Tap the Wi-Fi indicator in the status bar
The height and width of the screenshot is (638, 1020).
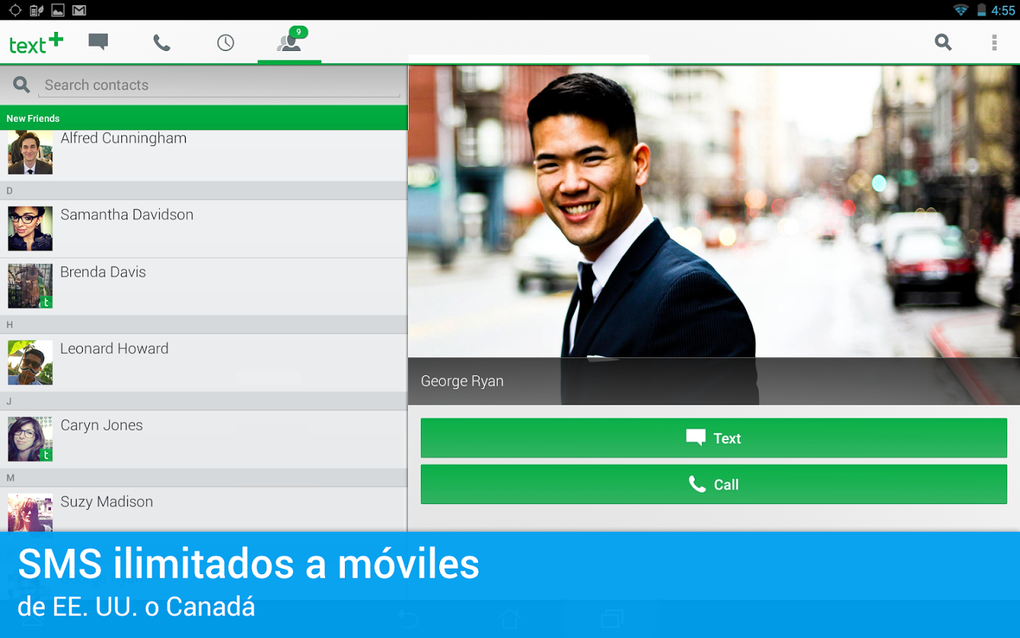pyautogui.click(x=961, y=9)
